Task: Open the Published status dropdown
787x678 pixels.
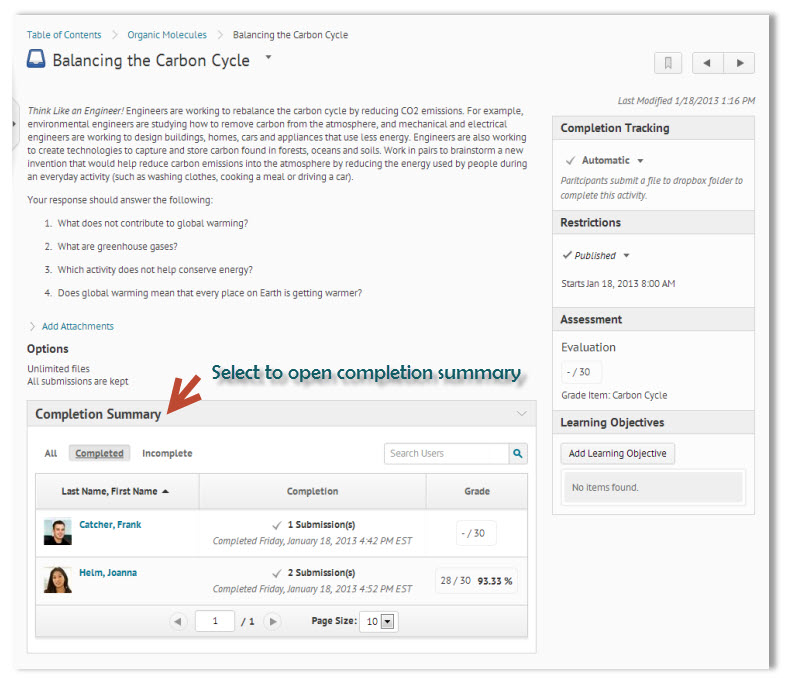Action: pos(626,256)
